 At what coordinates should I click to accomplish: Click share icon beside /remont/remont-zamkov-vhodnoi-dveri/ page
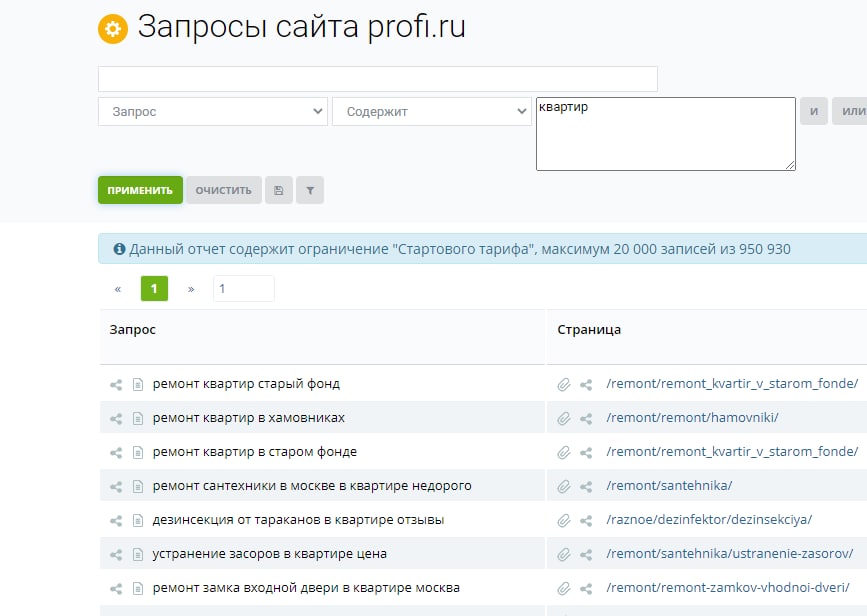tap(586, 589)
